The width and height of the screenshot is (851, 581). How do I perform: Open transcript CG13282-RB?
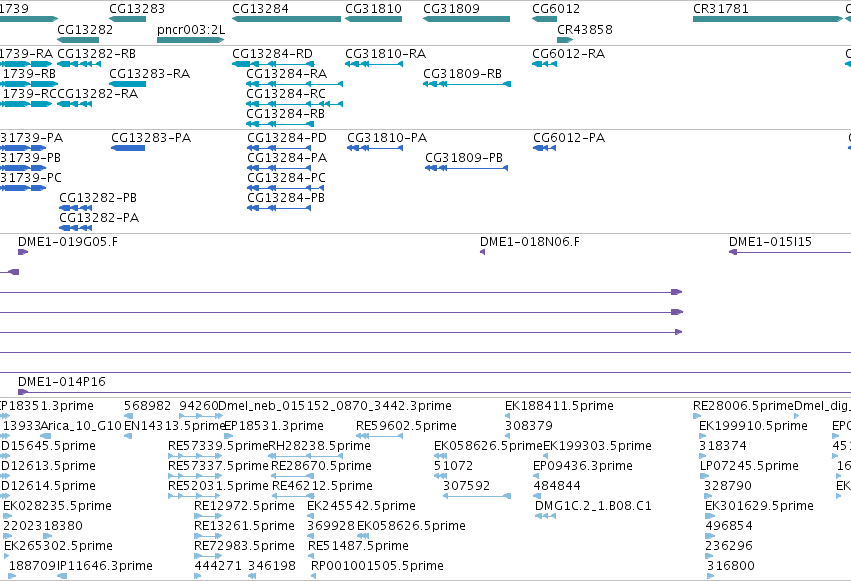click(x=79, y=64)
